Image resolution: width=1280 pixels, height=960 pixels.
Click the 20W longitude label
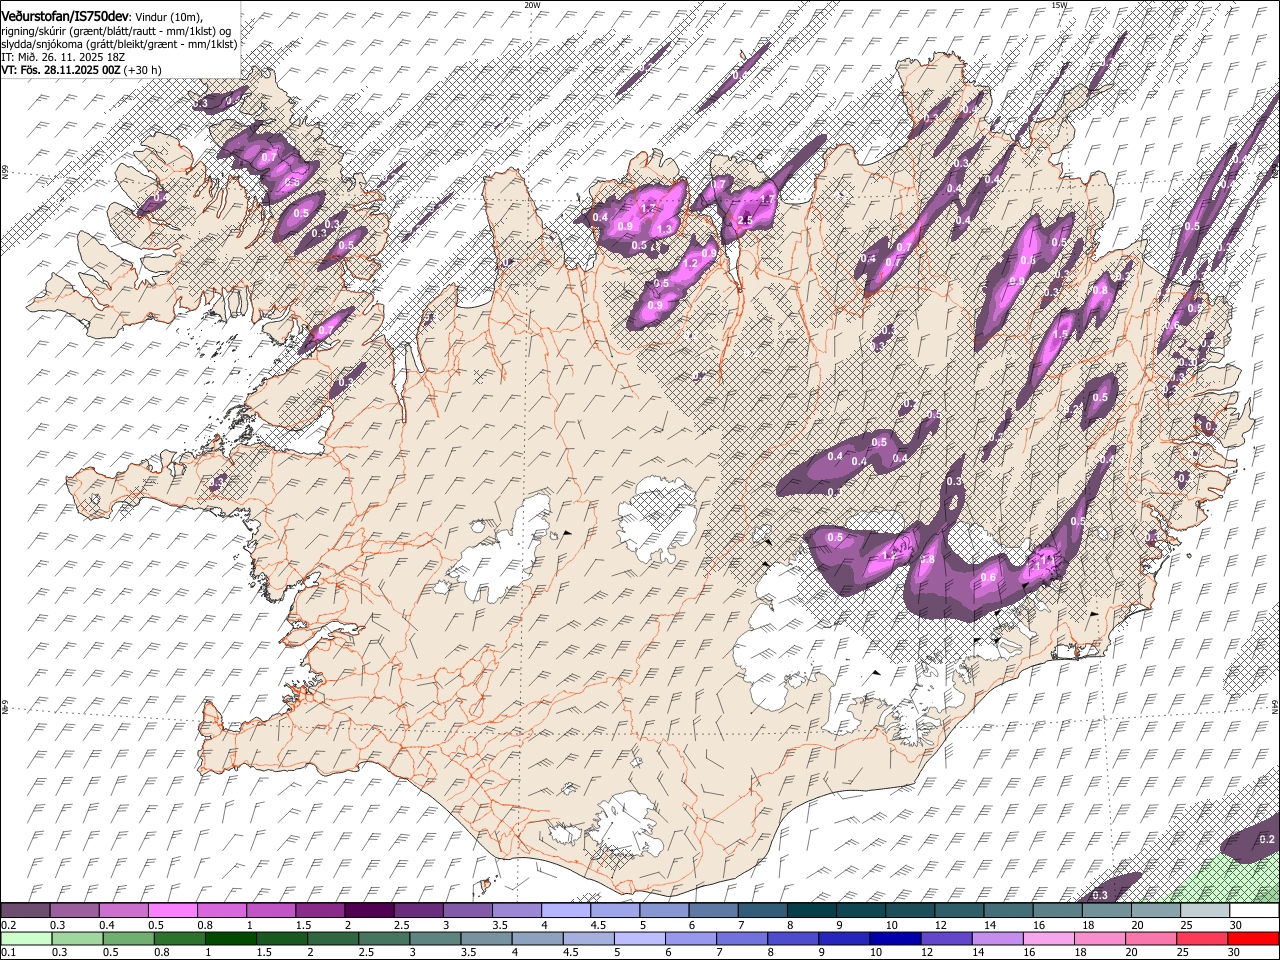coord(532,5)
